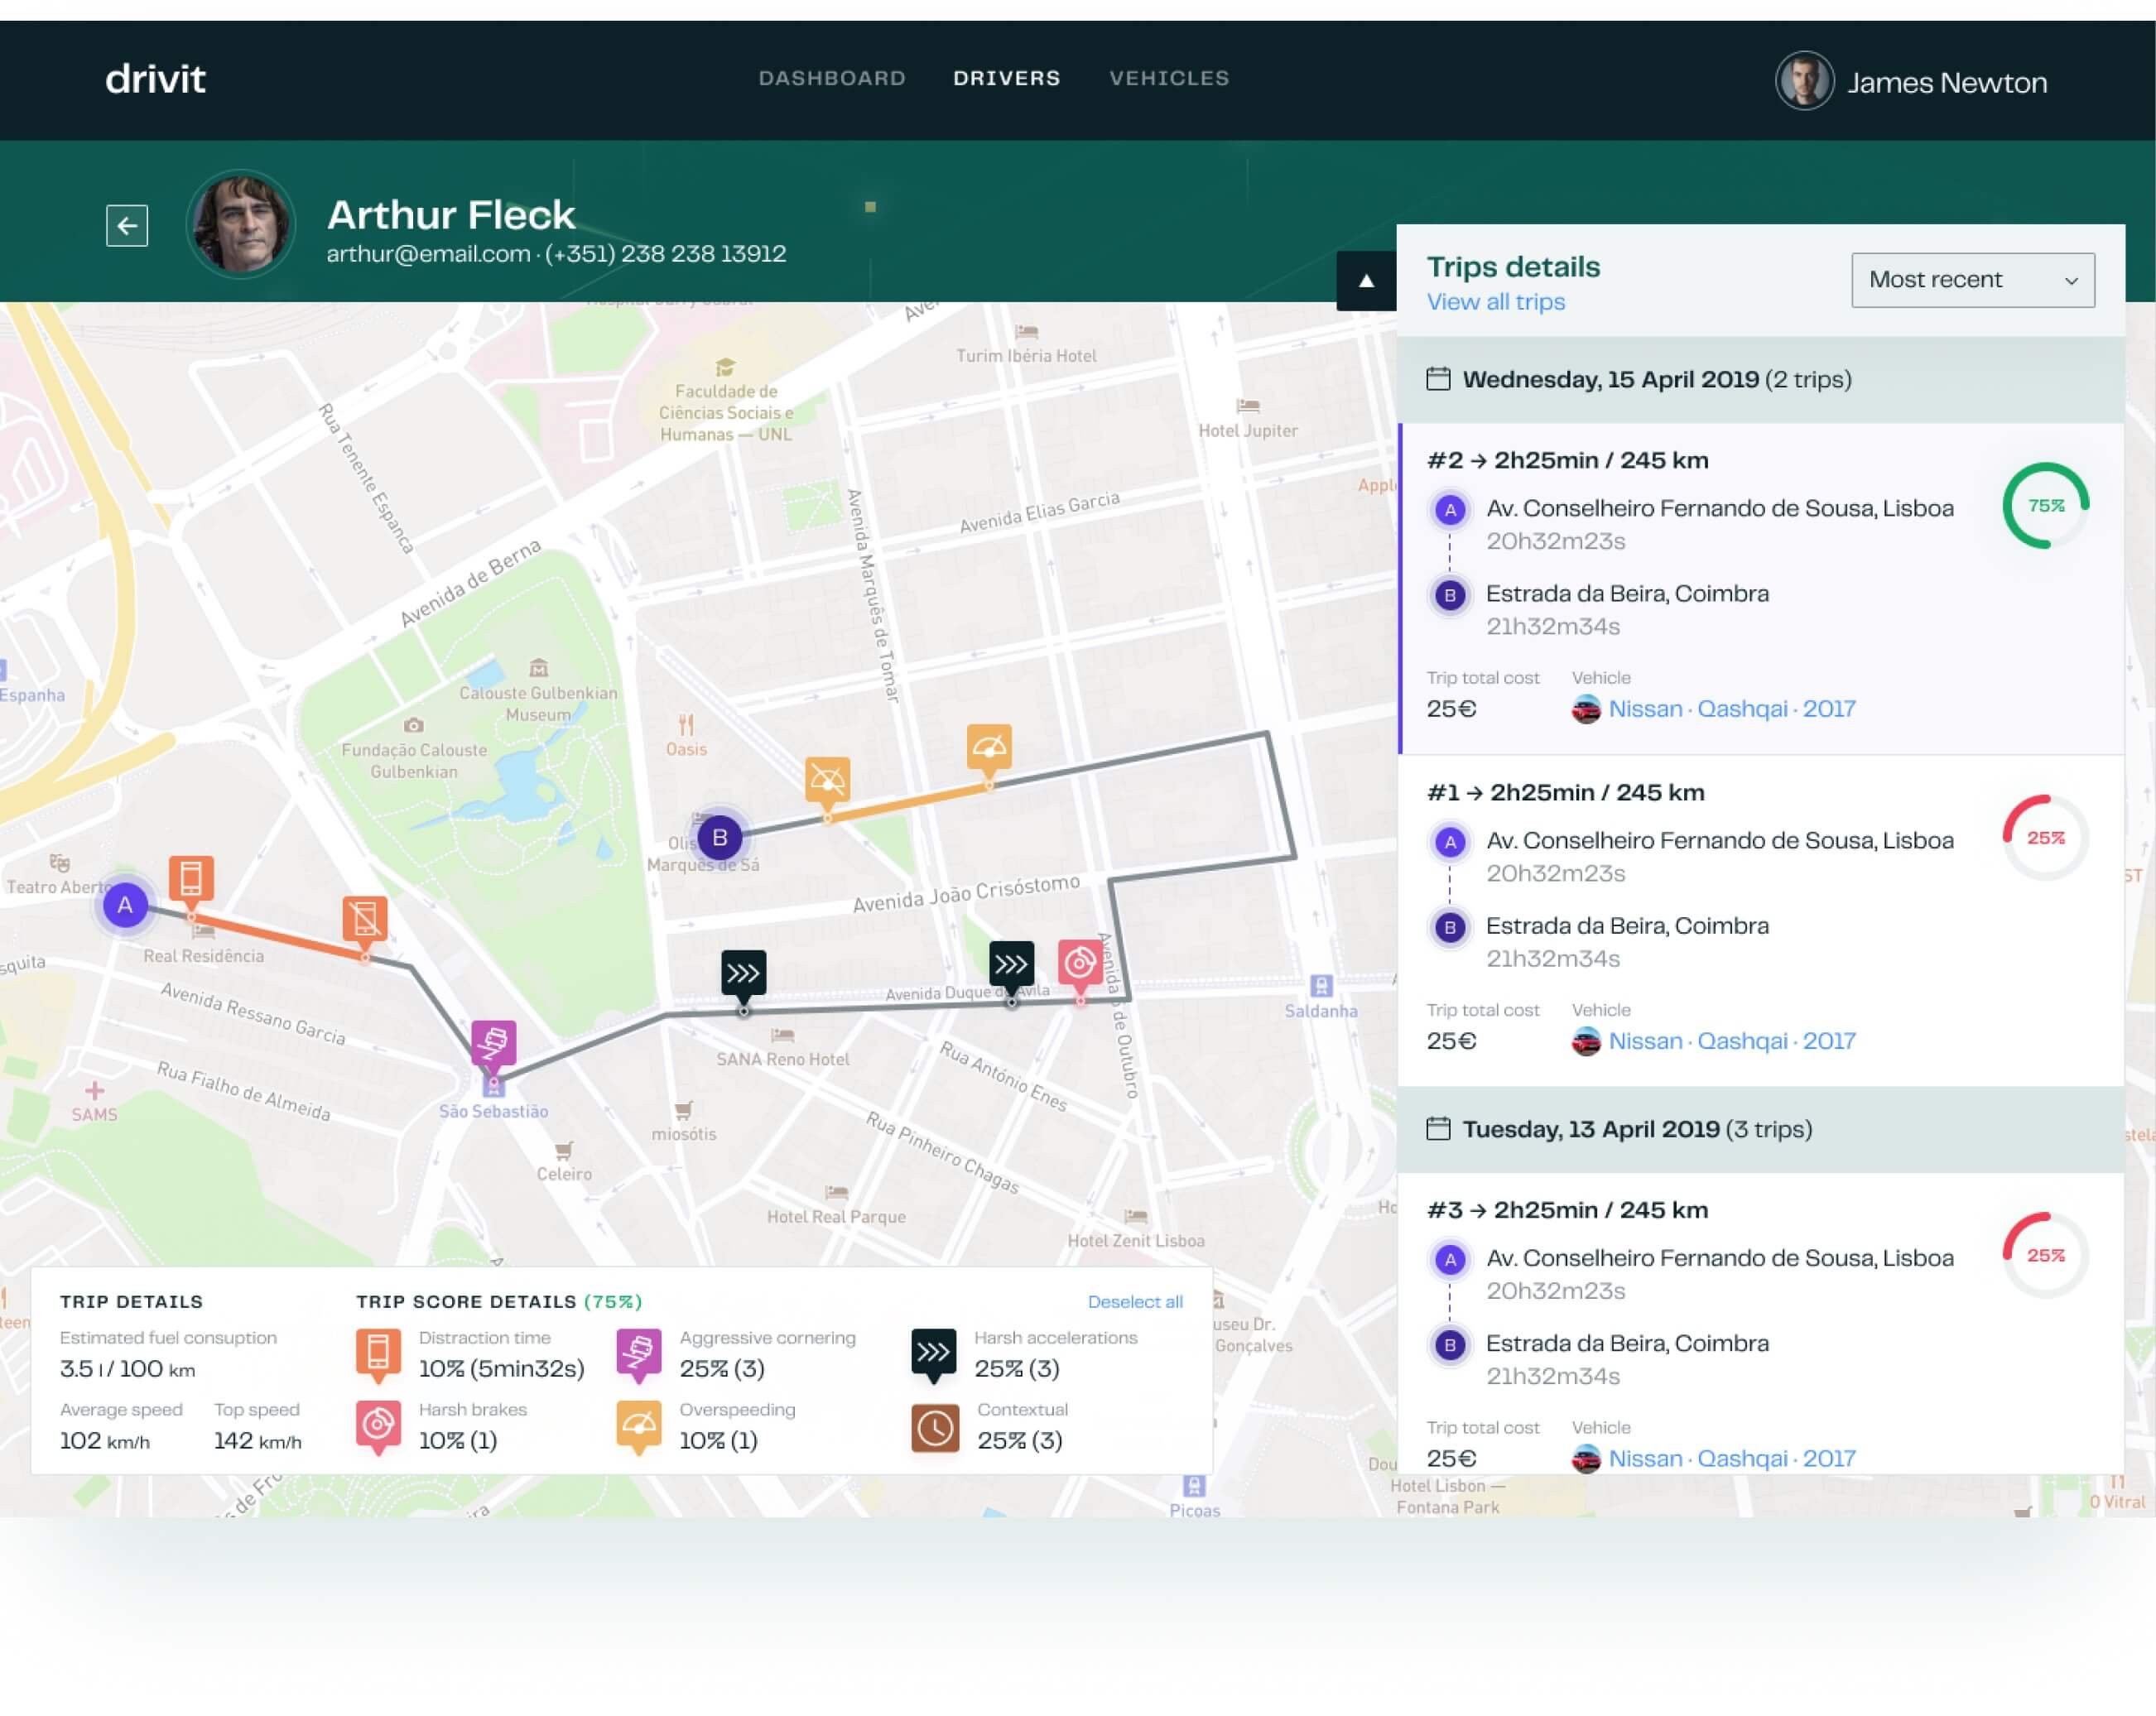Open the Most recent sort dropdown
Screen dimensions: 2156x1716
1972,280
